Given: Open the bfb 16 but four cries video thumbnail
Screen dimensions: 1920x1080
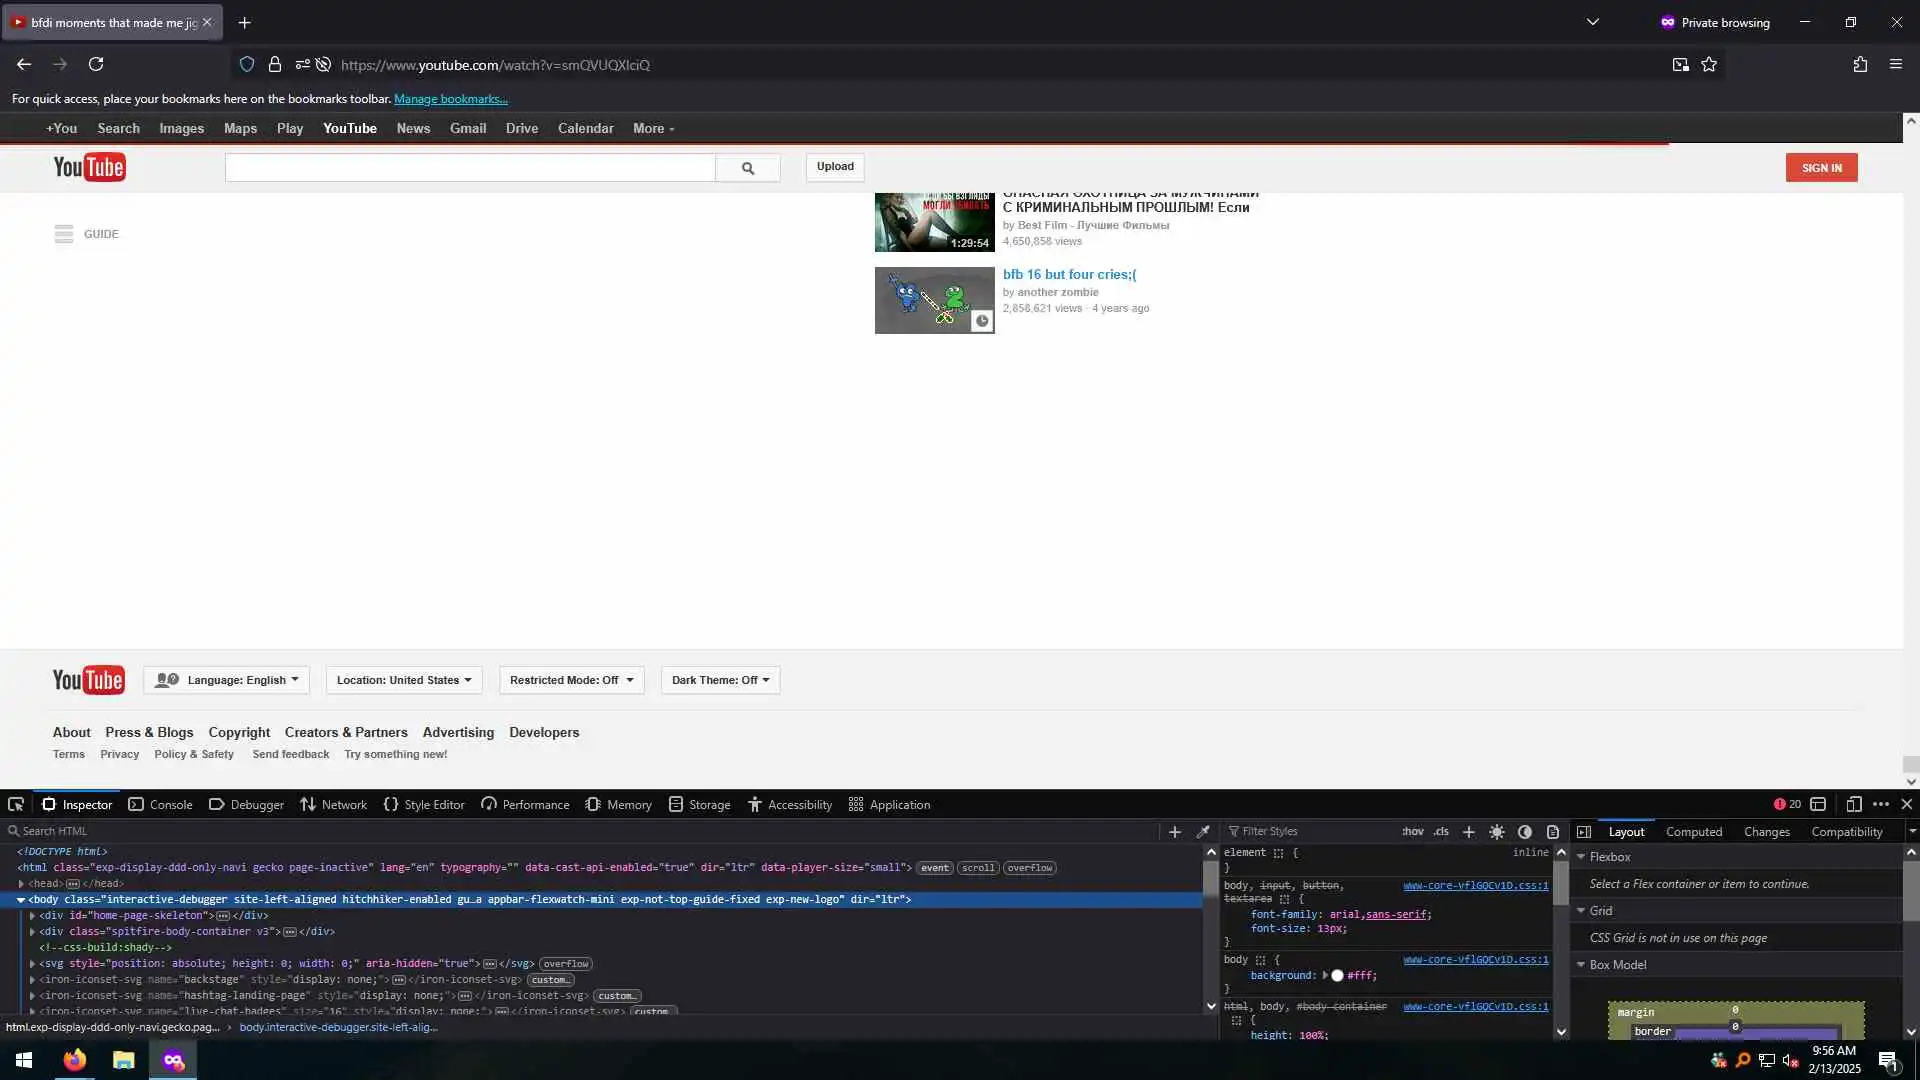Looking at the screenshot, I should [x=934, y=300].
